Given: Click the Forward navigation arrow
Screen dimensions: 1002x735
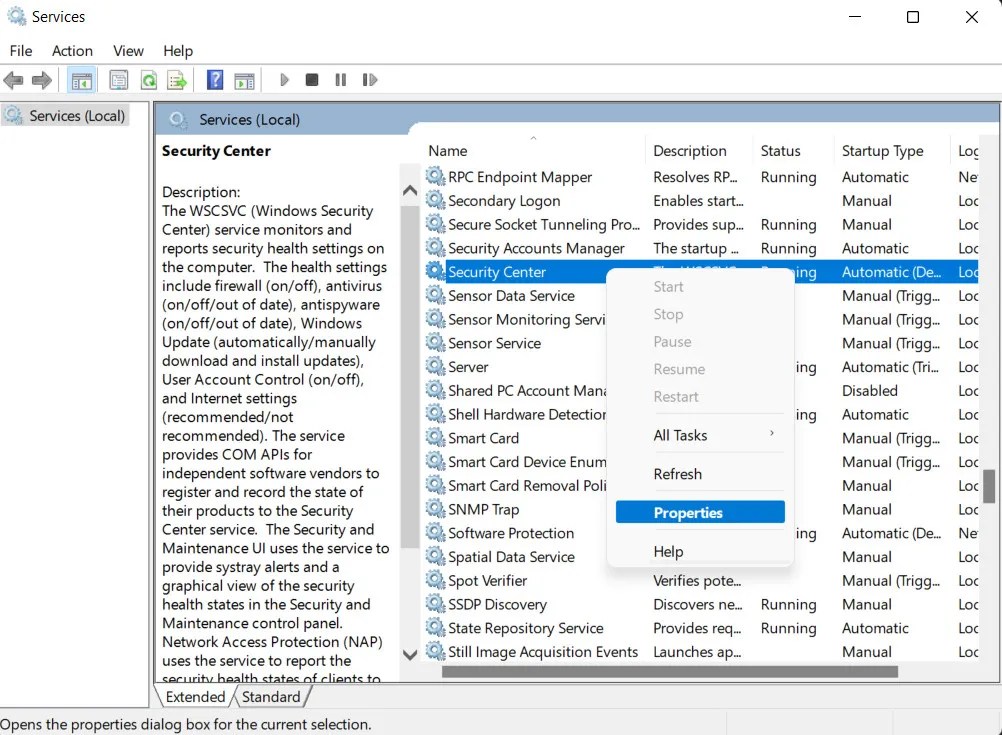Looking at the screenshot, I should (x=40, y=79).
